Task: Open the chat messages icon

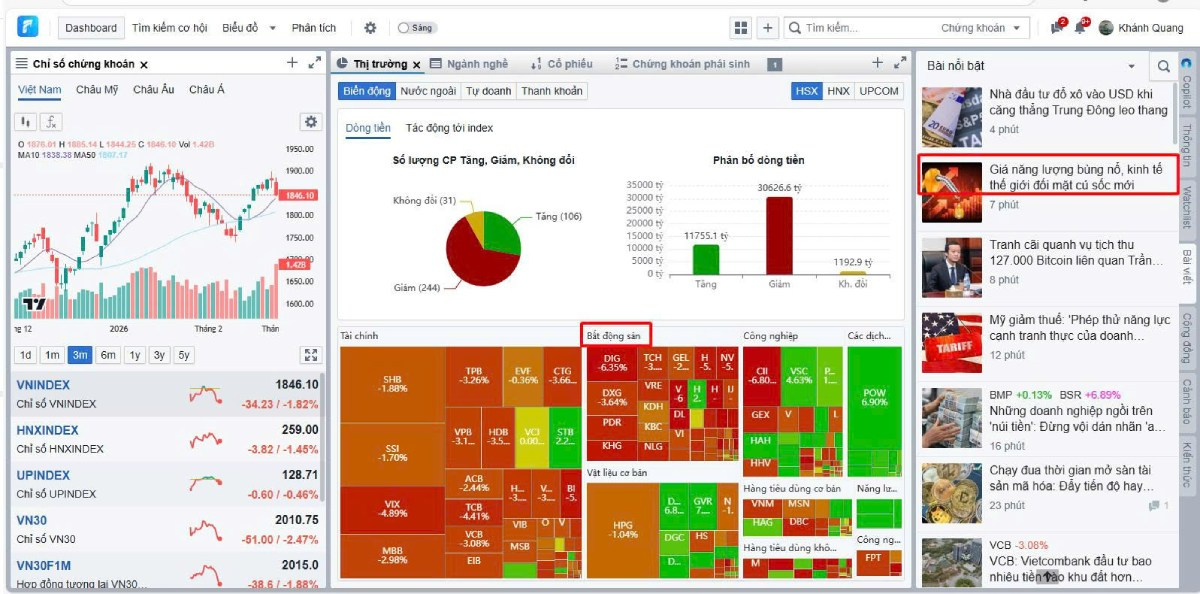Action: [x=1057, y=28]
